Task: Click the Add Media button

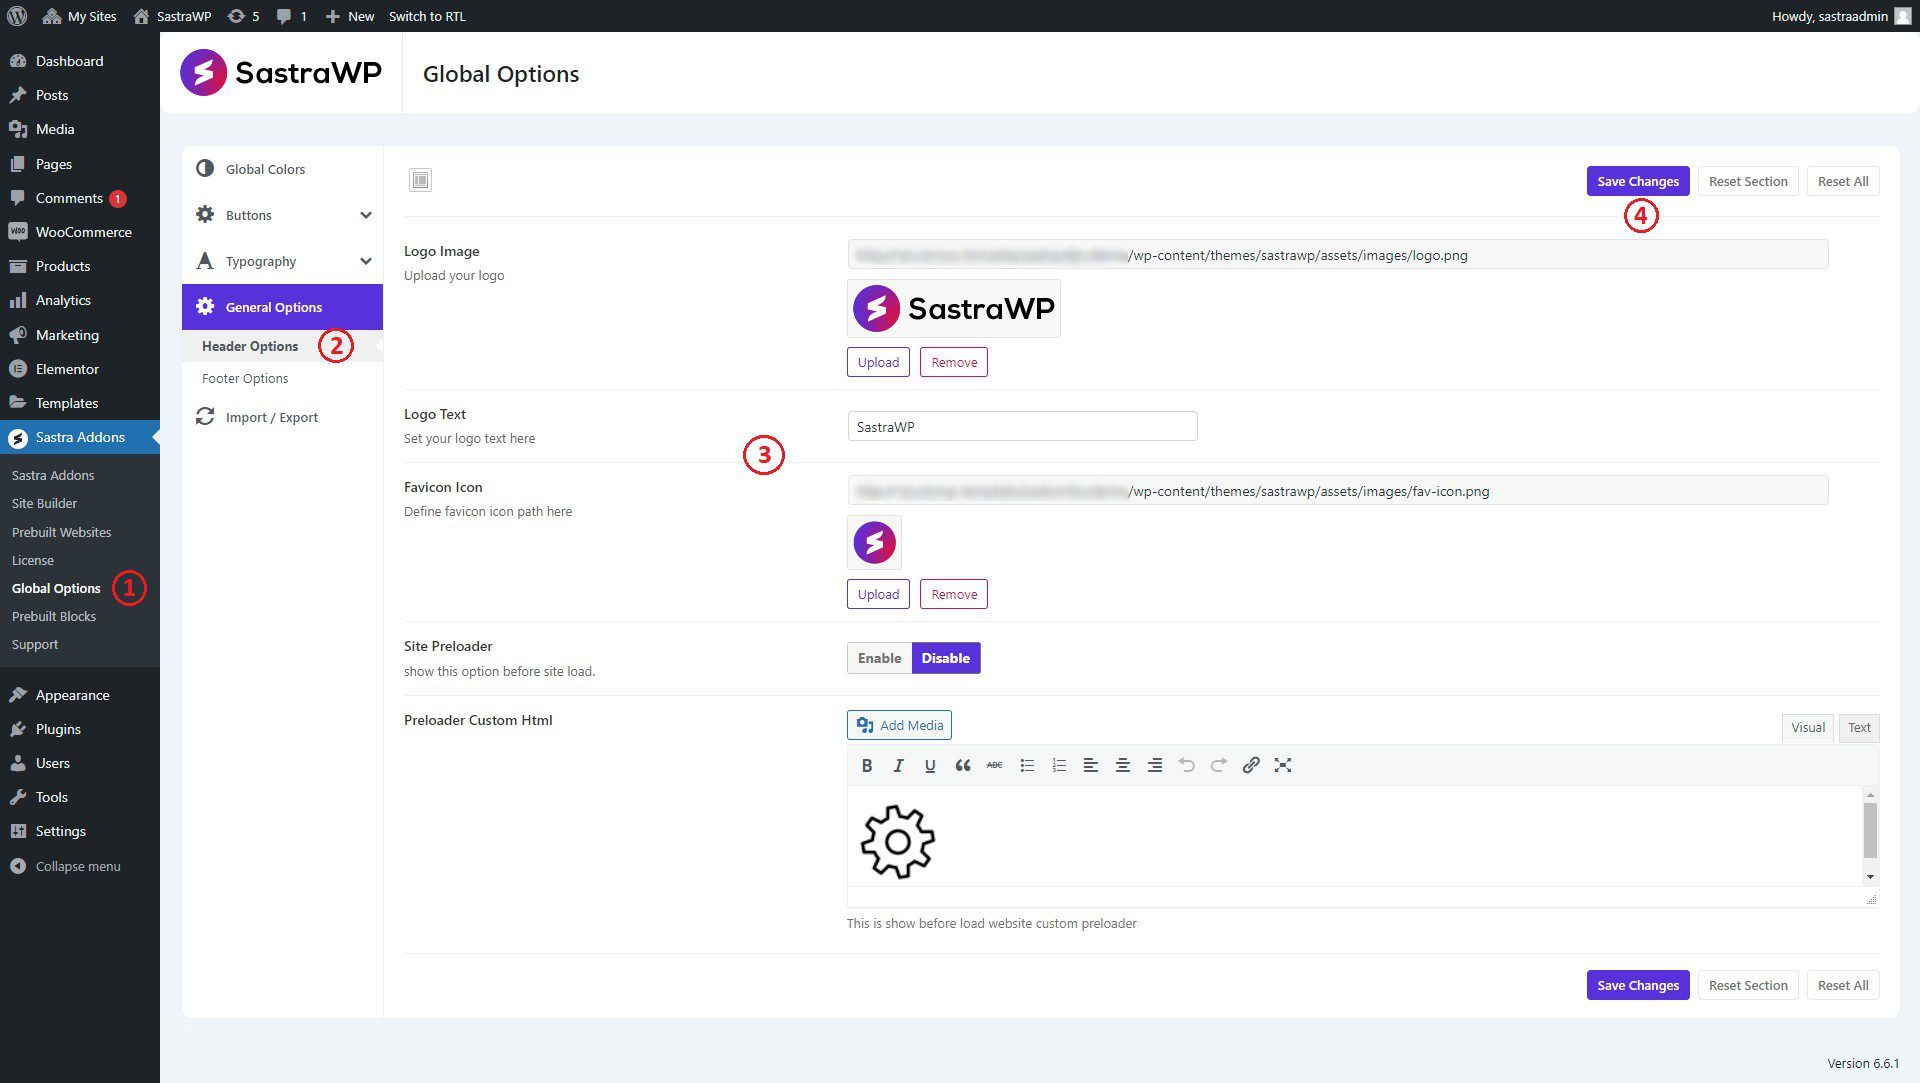Action: 899,725
